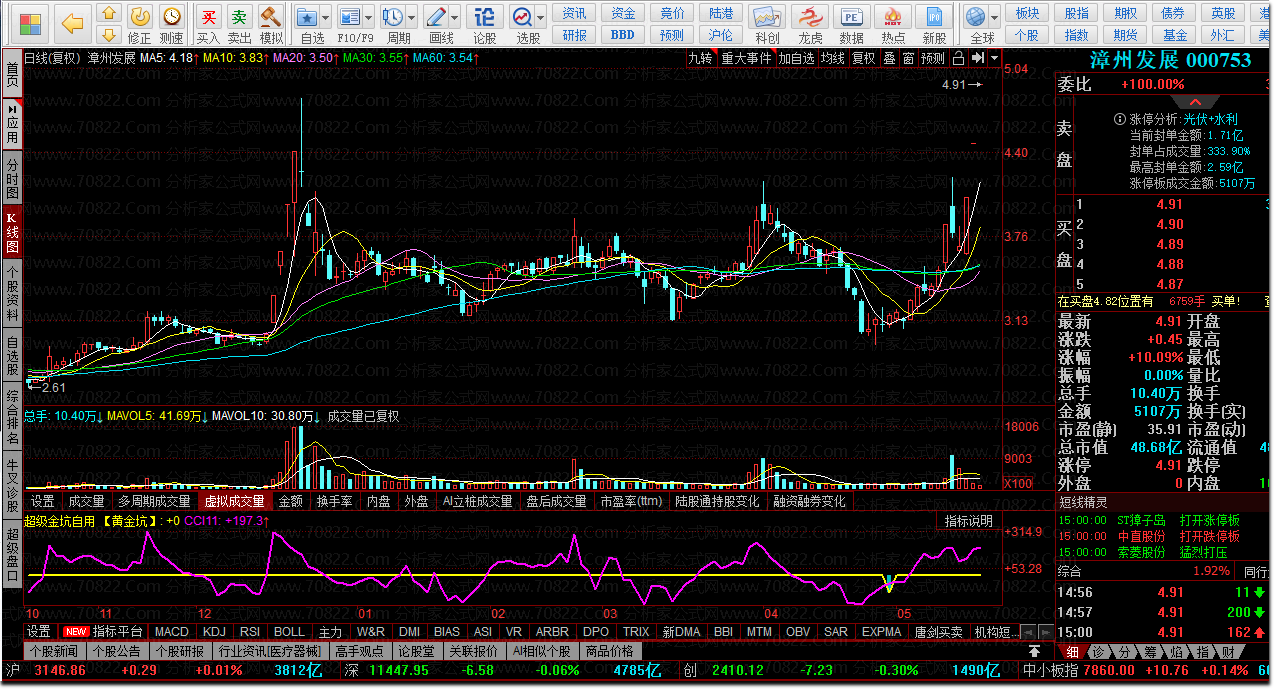Click the jump-to-end arrow icon in chart header
The height and width of the screenshot is (689, 1275).
977,58
